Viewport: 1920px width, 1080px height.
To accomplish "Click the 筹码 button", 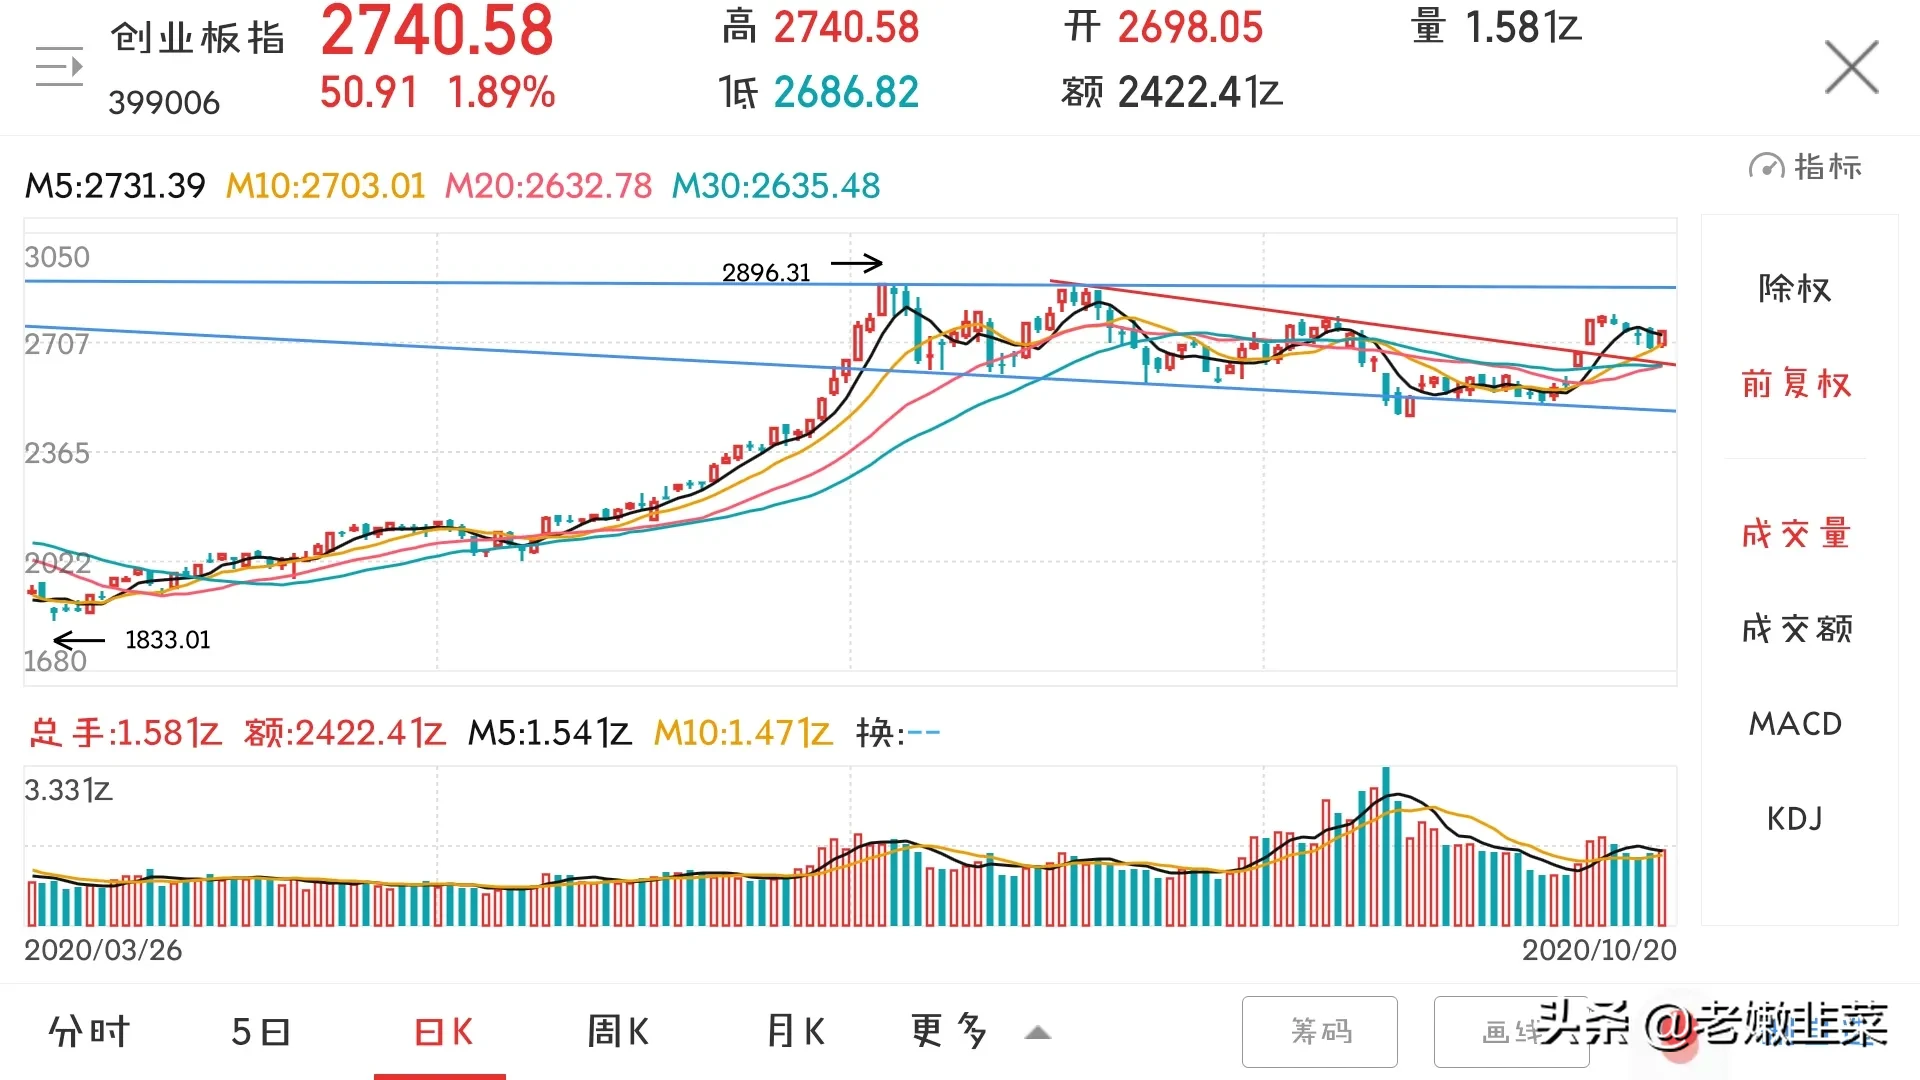I will [1319, 1031].
